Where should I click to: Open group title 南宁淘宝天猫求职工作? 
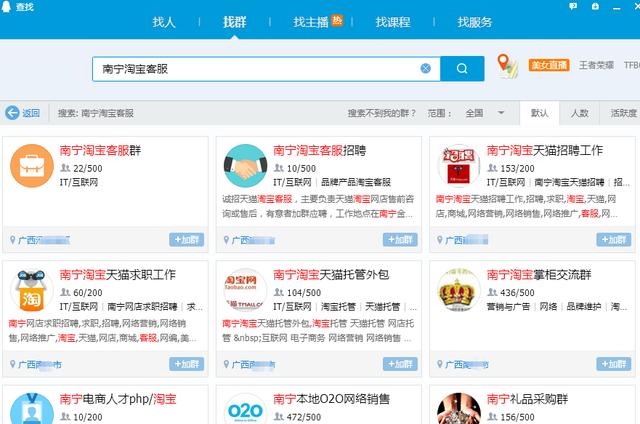[x=118, y=275]
